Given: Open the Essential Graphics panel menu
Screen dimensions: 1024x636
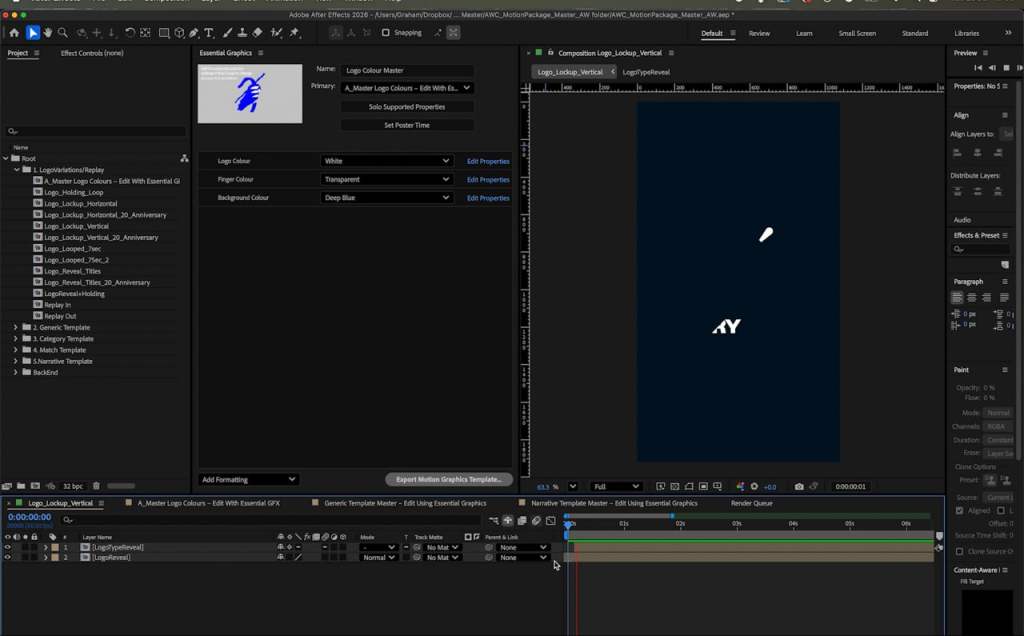Looking at the screenshot, I should [x=261, y=53].
